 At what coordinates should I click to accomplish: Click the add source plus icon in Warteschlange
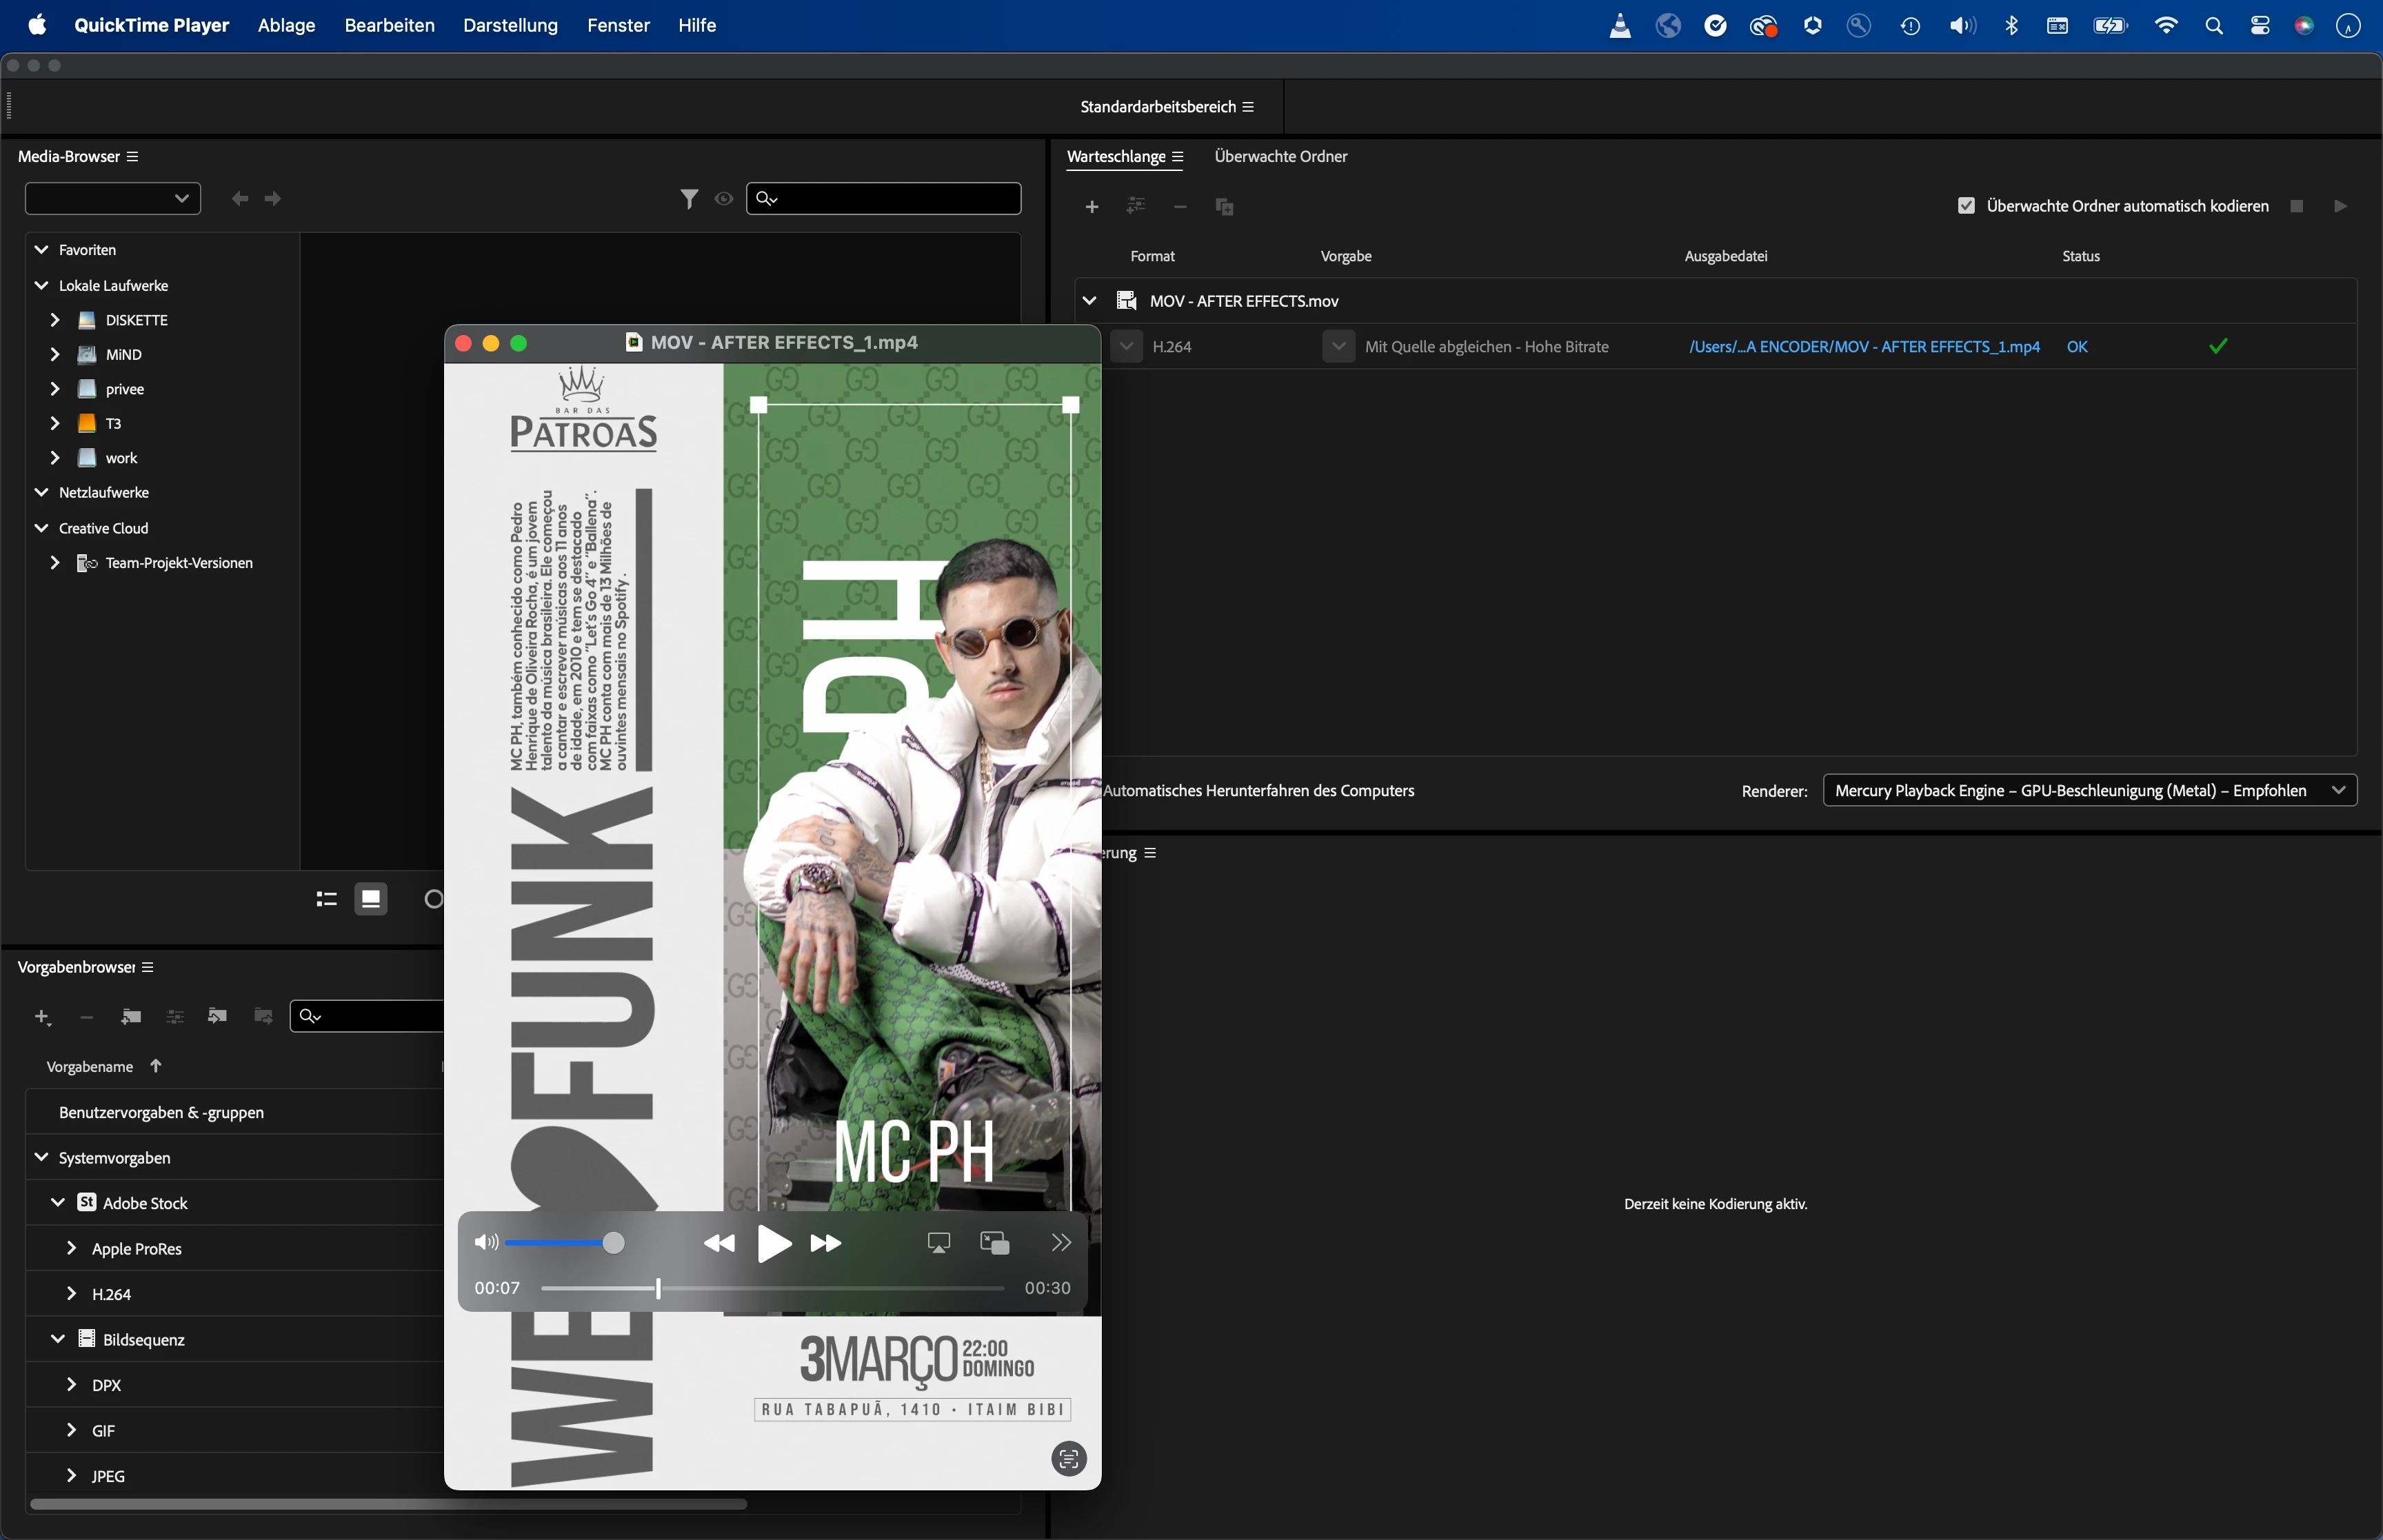pos(1092,206)
